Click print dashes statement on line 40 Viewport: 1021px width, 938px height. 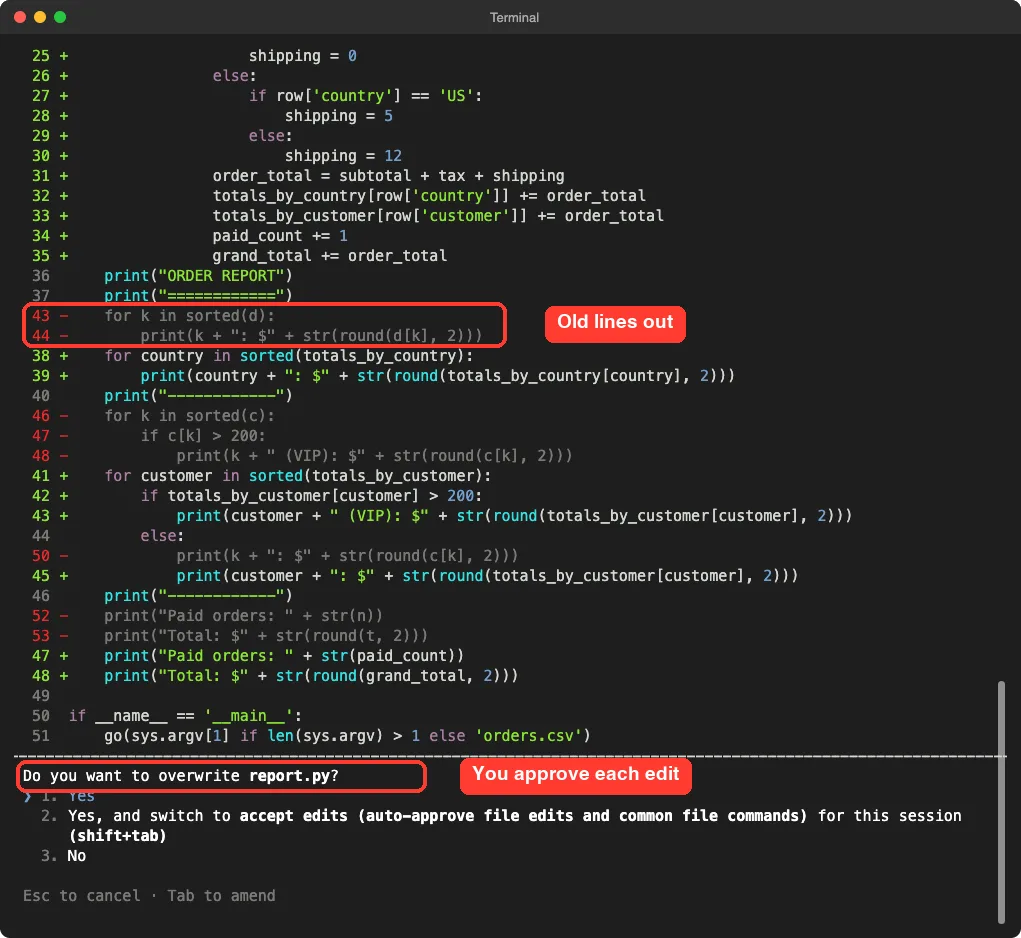click(x=199, y=396)
